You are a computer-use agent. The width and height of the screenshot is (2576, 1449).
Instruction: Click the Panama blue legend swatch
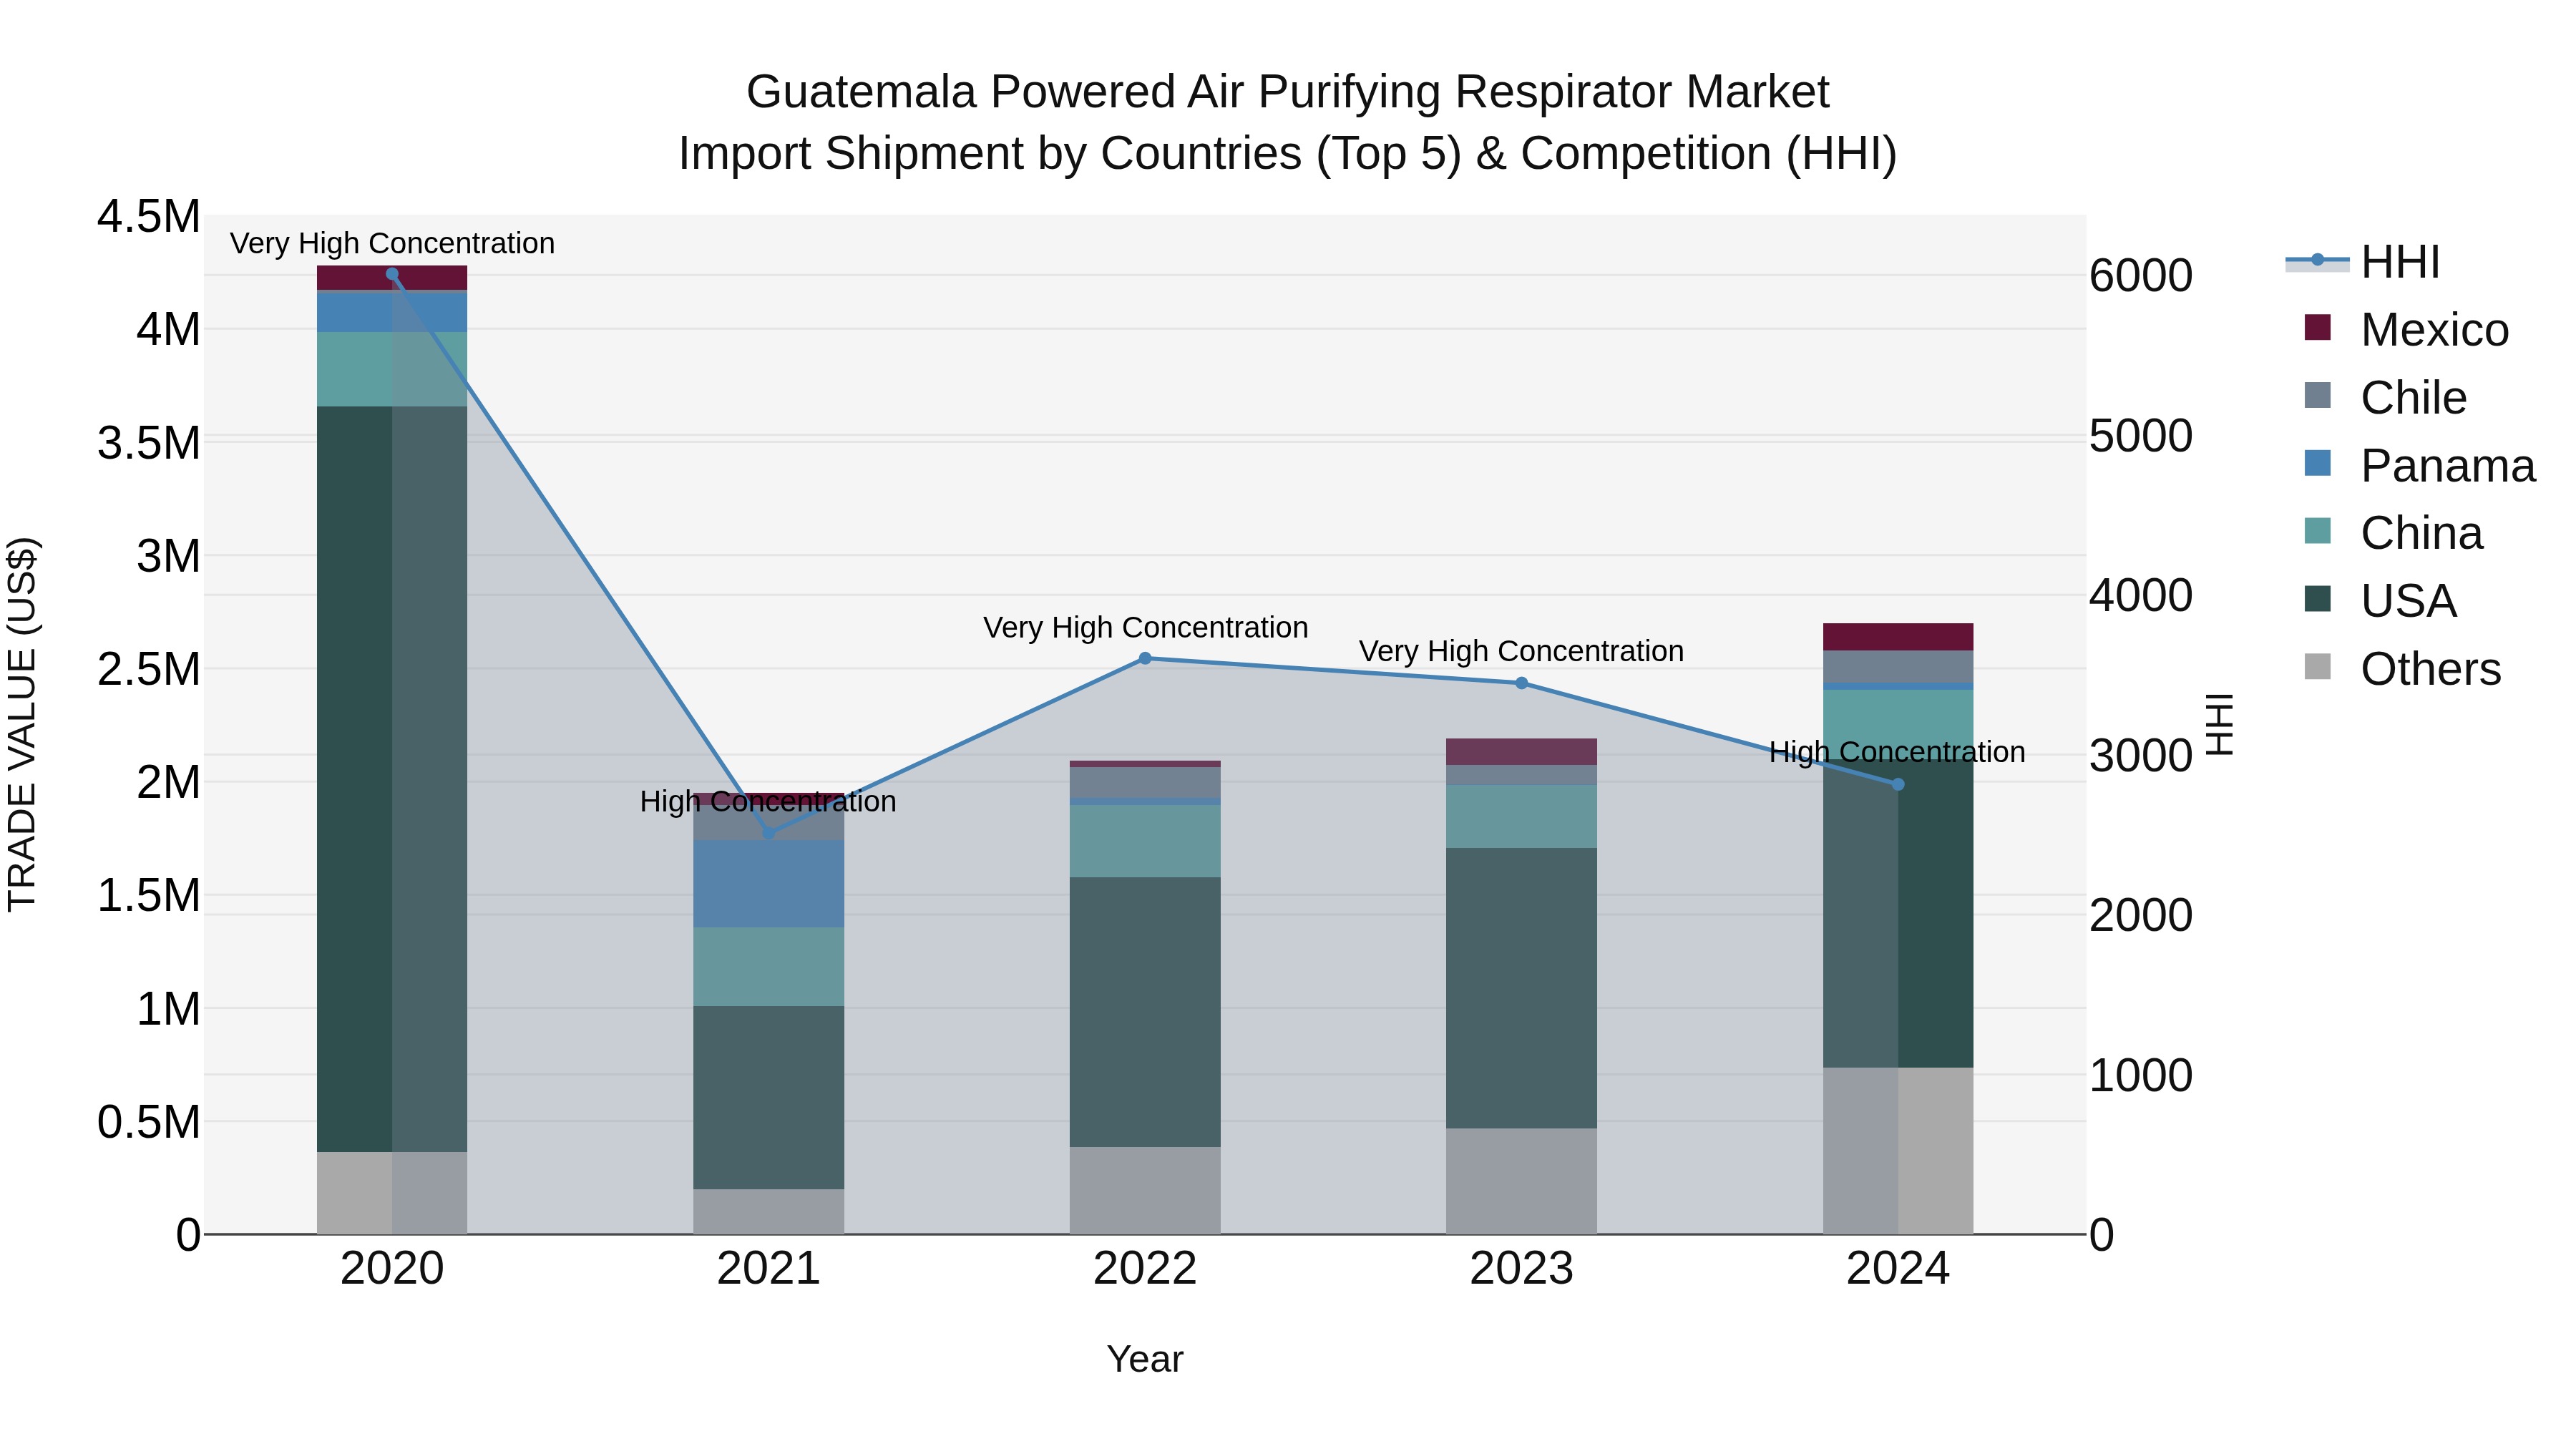coord(2317,463)
